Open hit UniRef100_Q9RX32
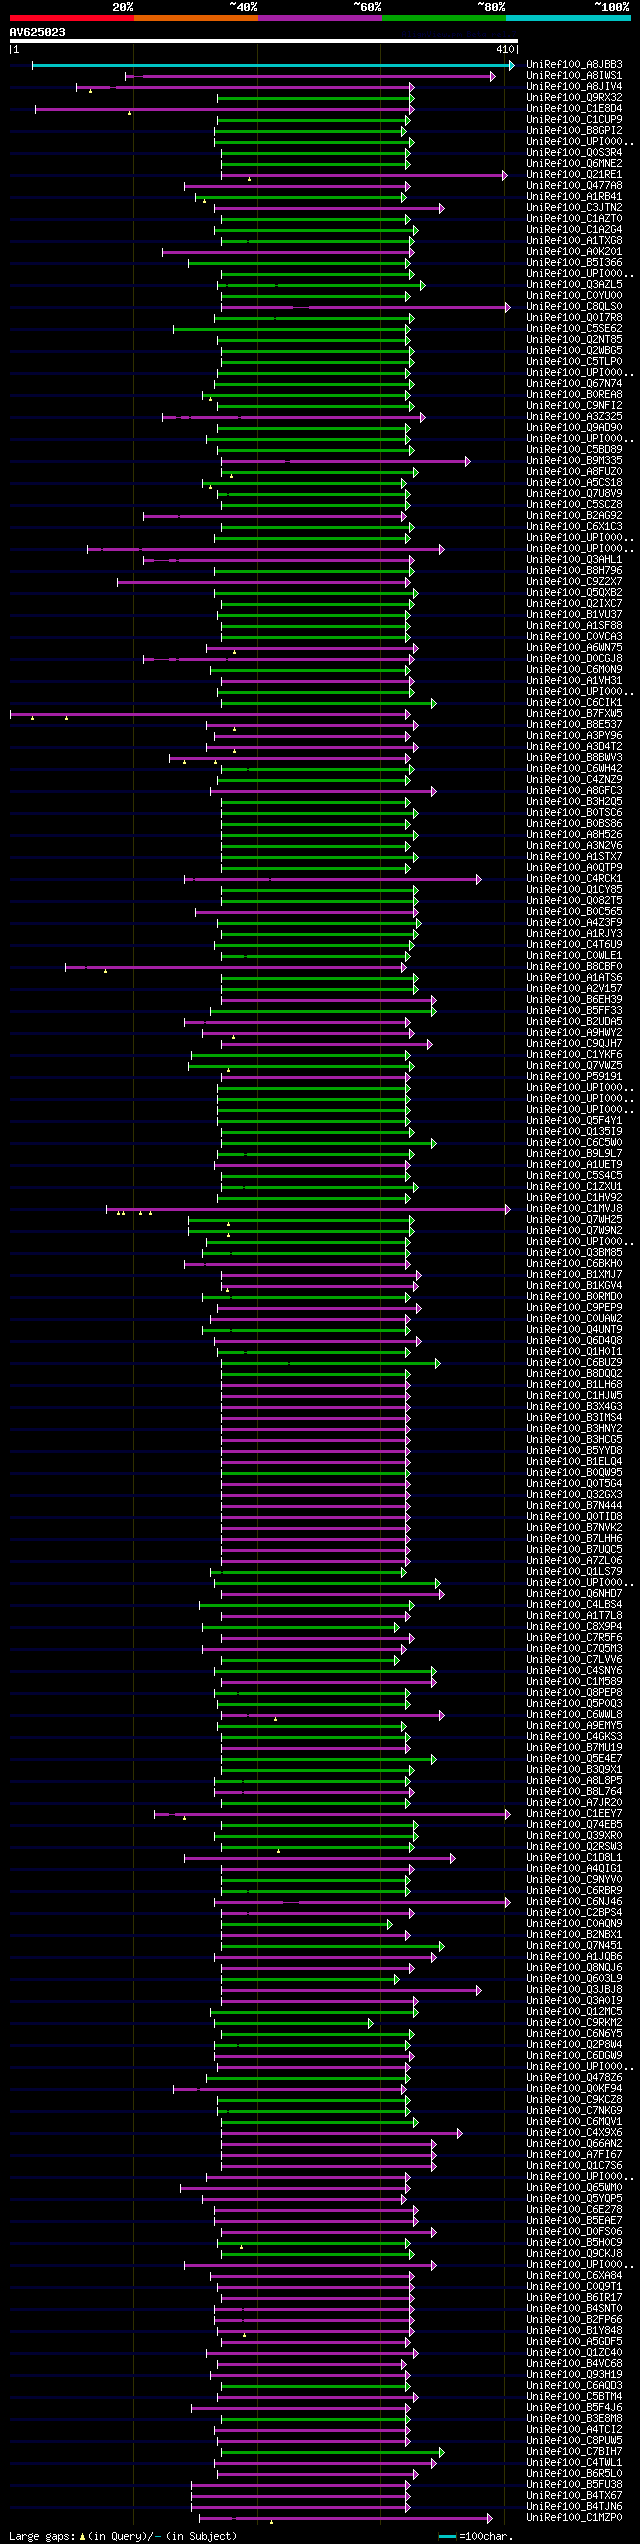The height and width of the screenshot is (2544, 640). [574, 98]
